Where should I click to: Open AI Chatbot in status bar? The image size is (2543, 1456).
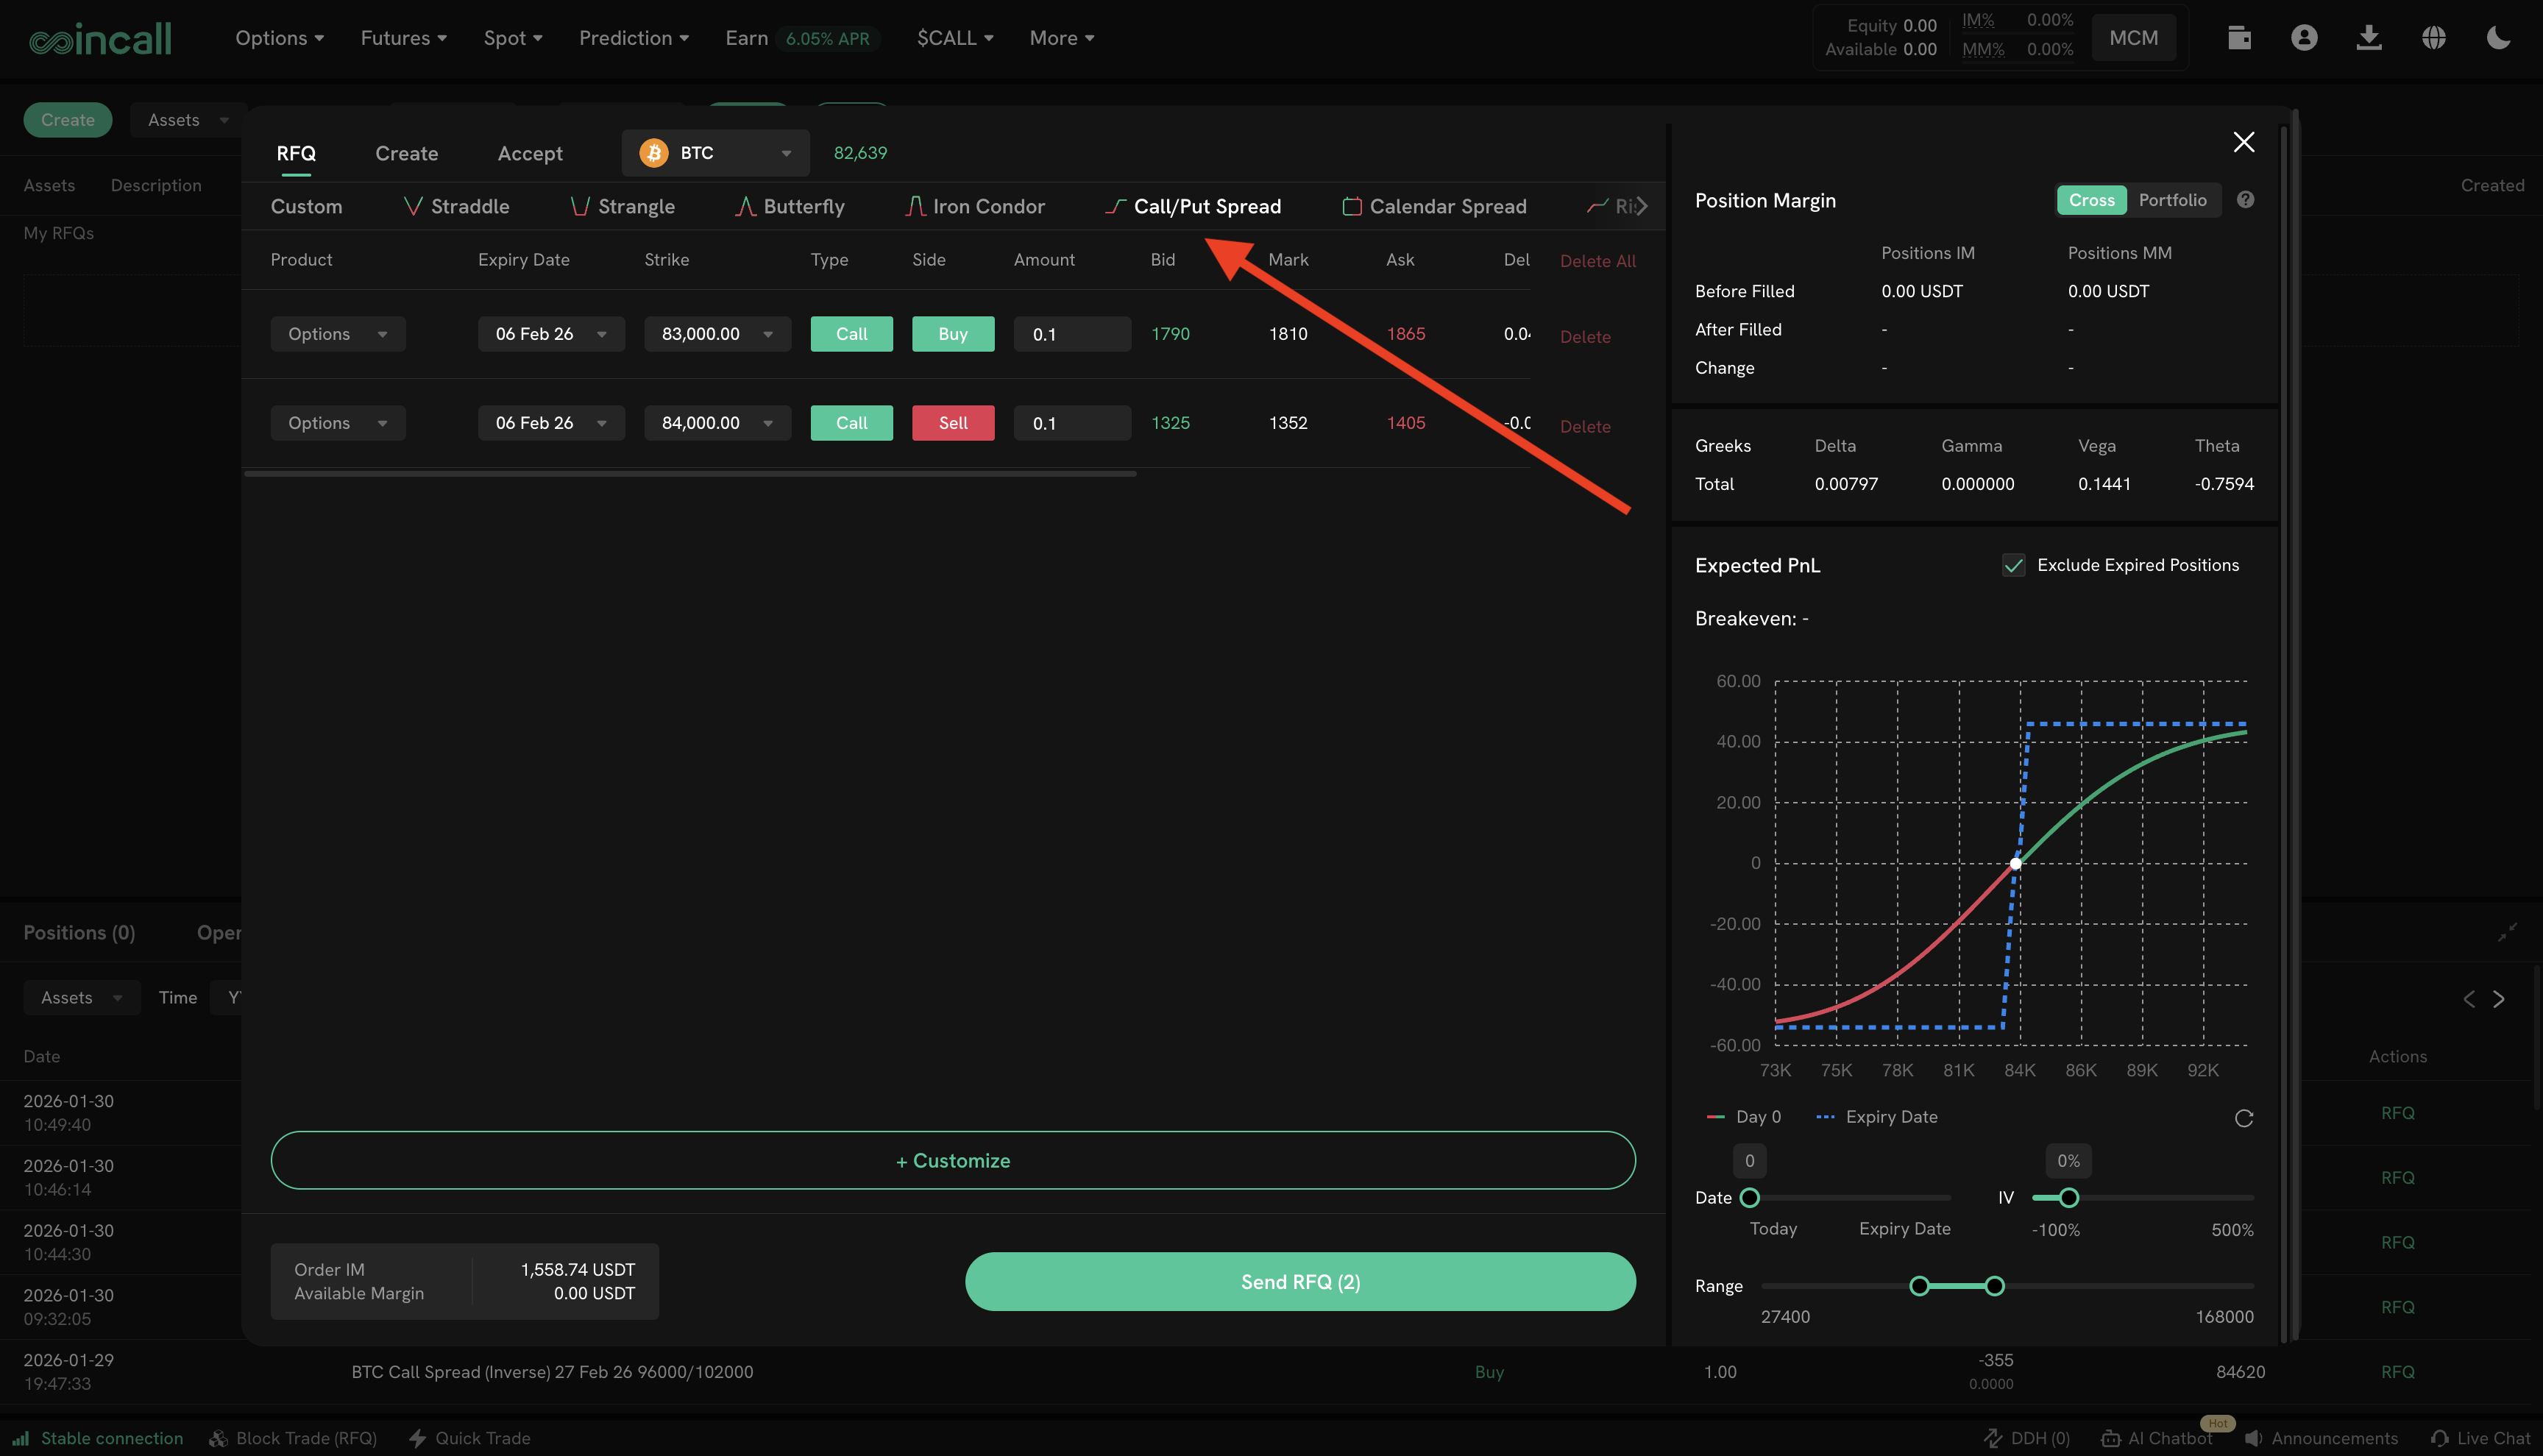coord(2157,1438)
